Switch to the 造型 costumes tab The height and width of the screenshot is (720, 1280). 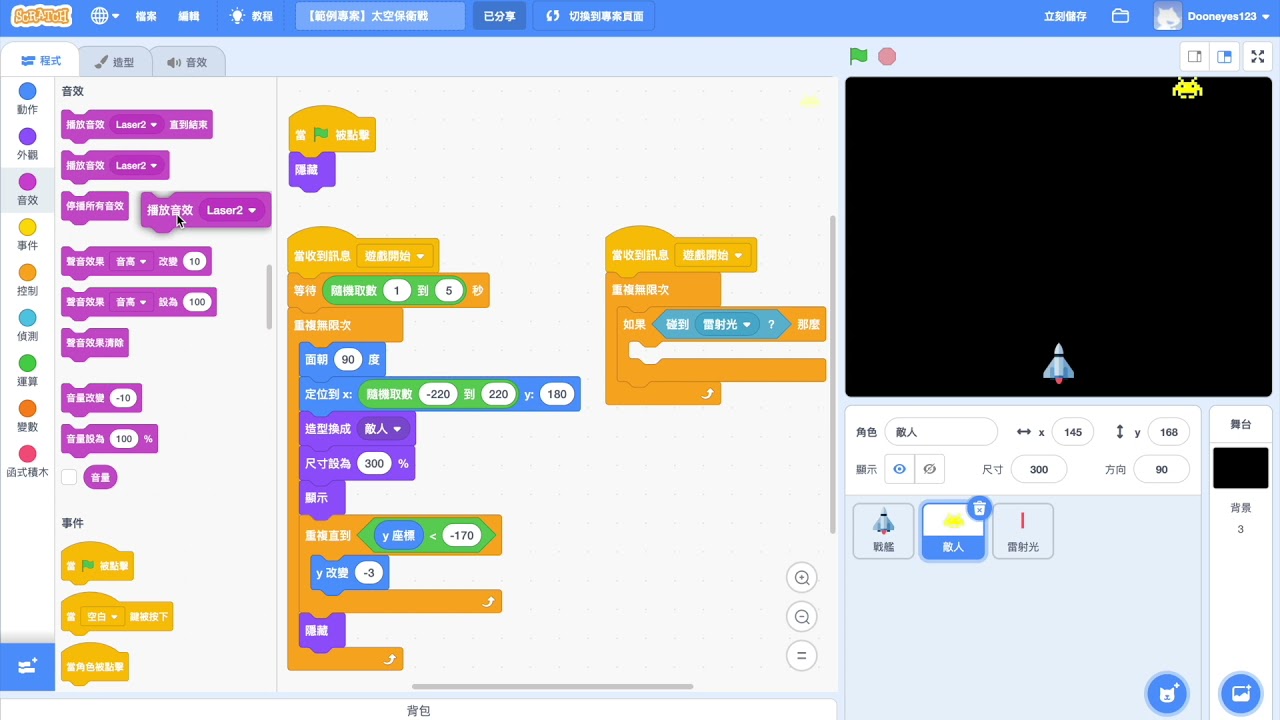tap(114, 62)
